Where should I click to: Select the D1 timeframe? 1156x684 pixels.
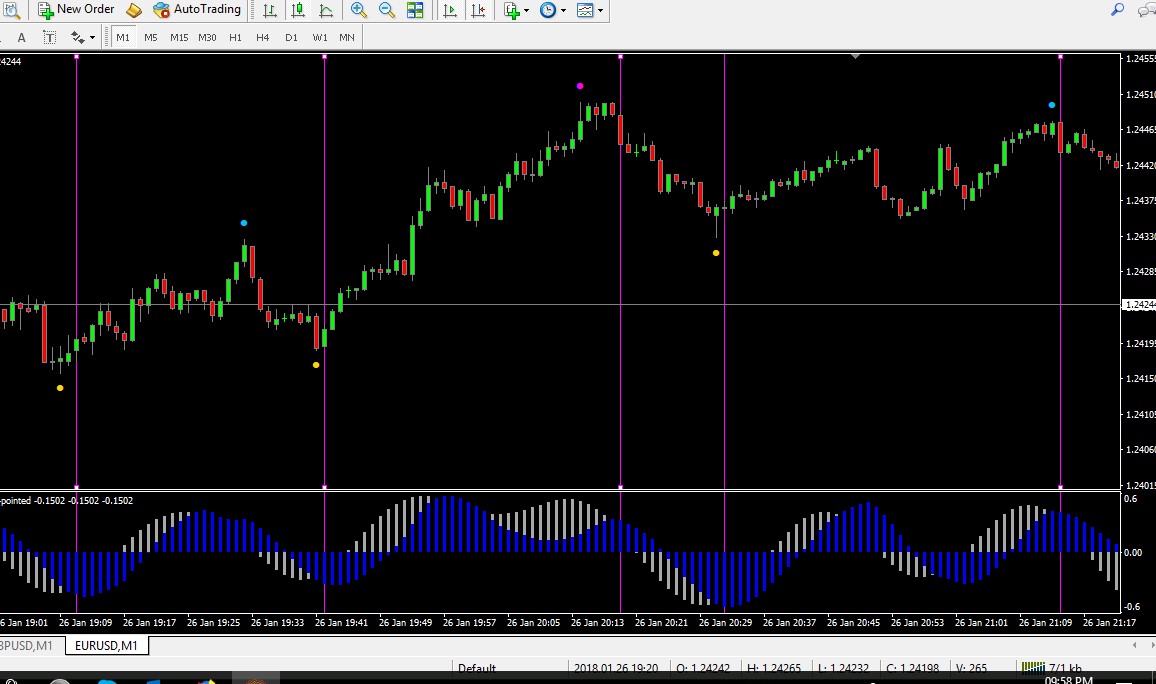291,38
